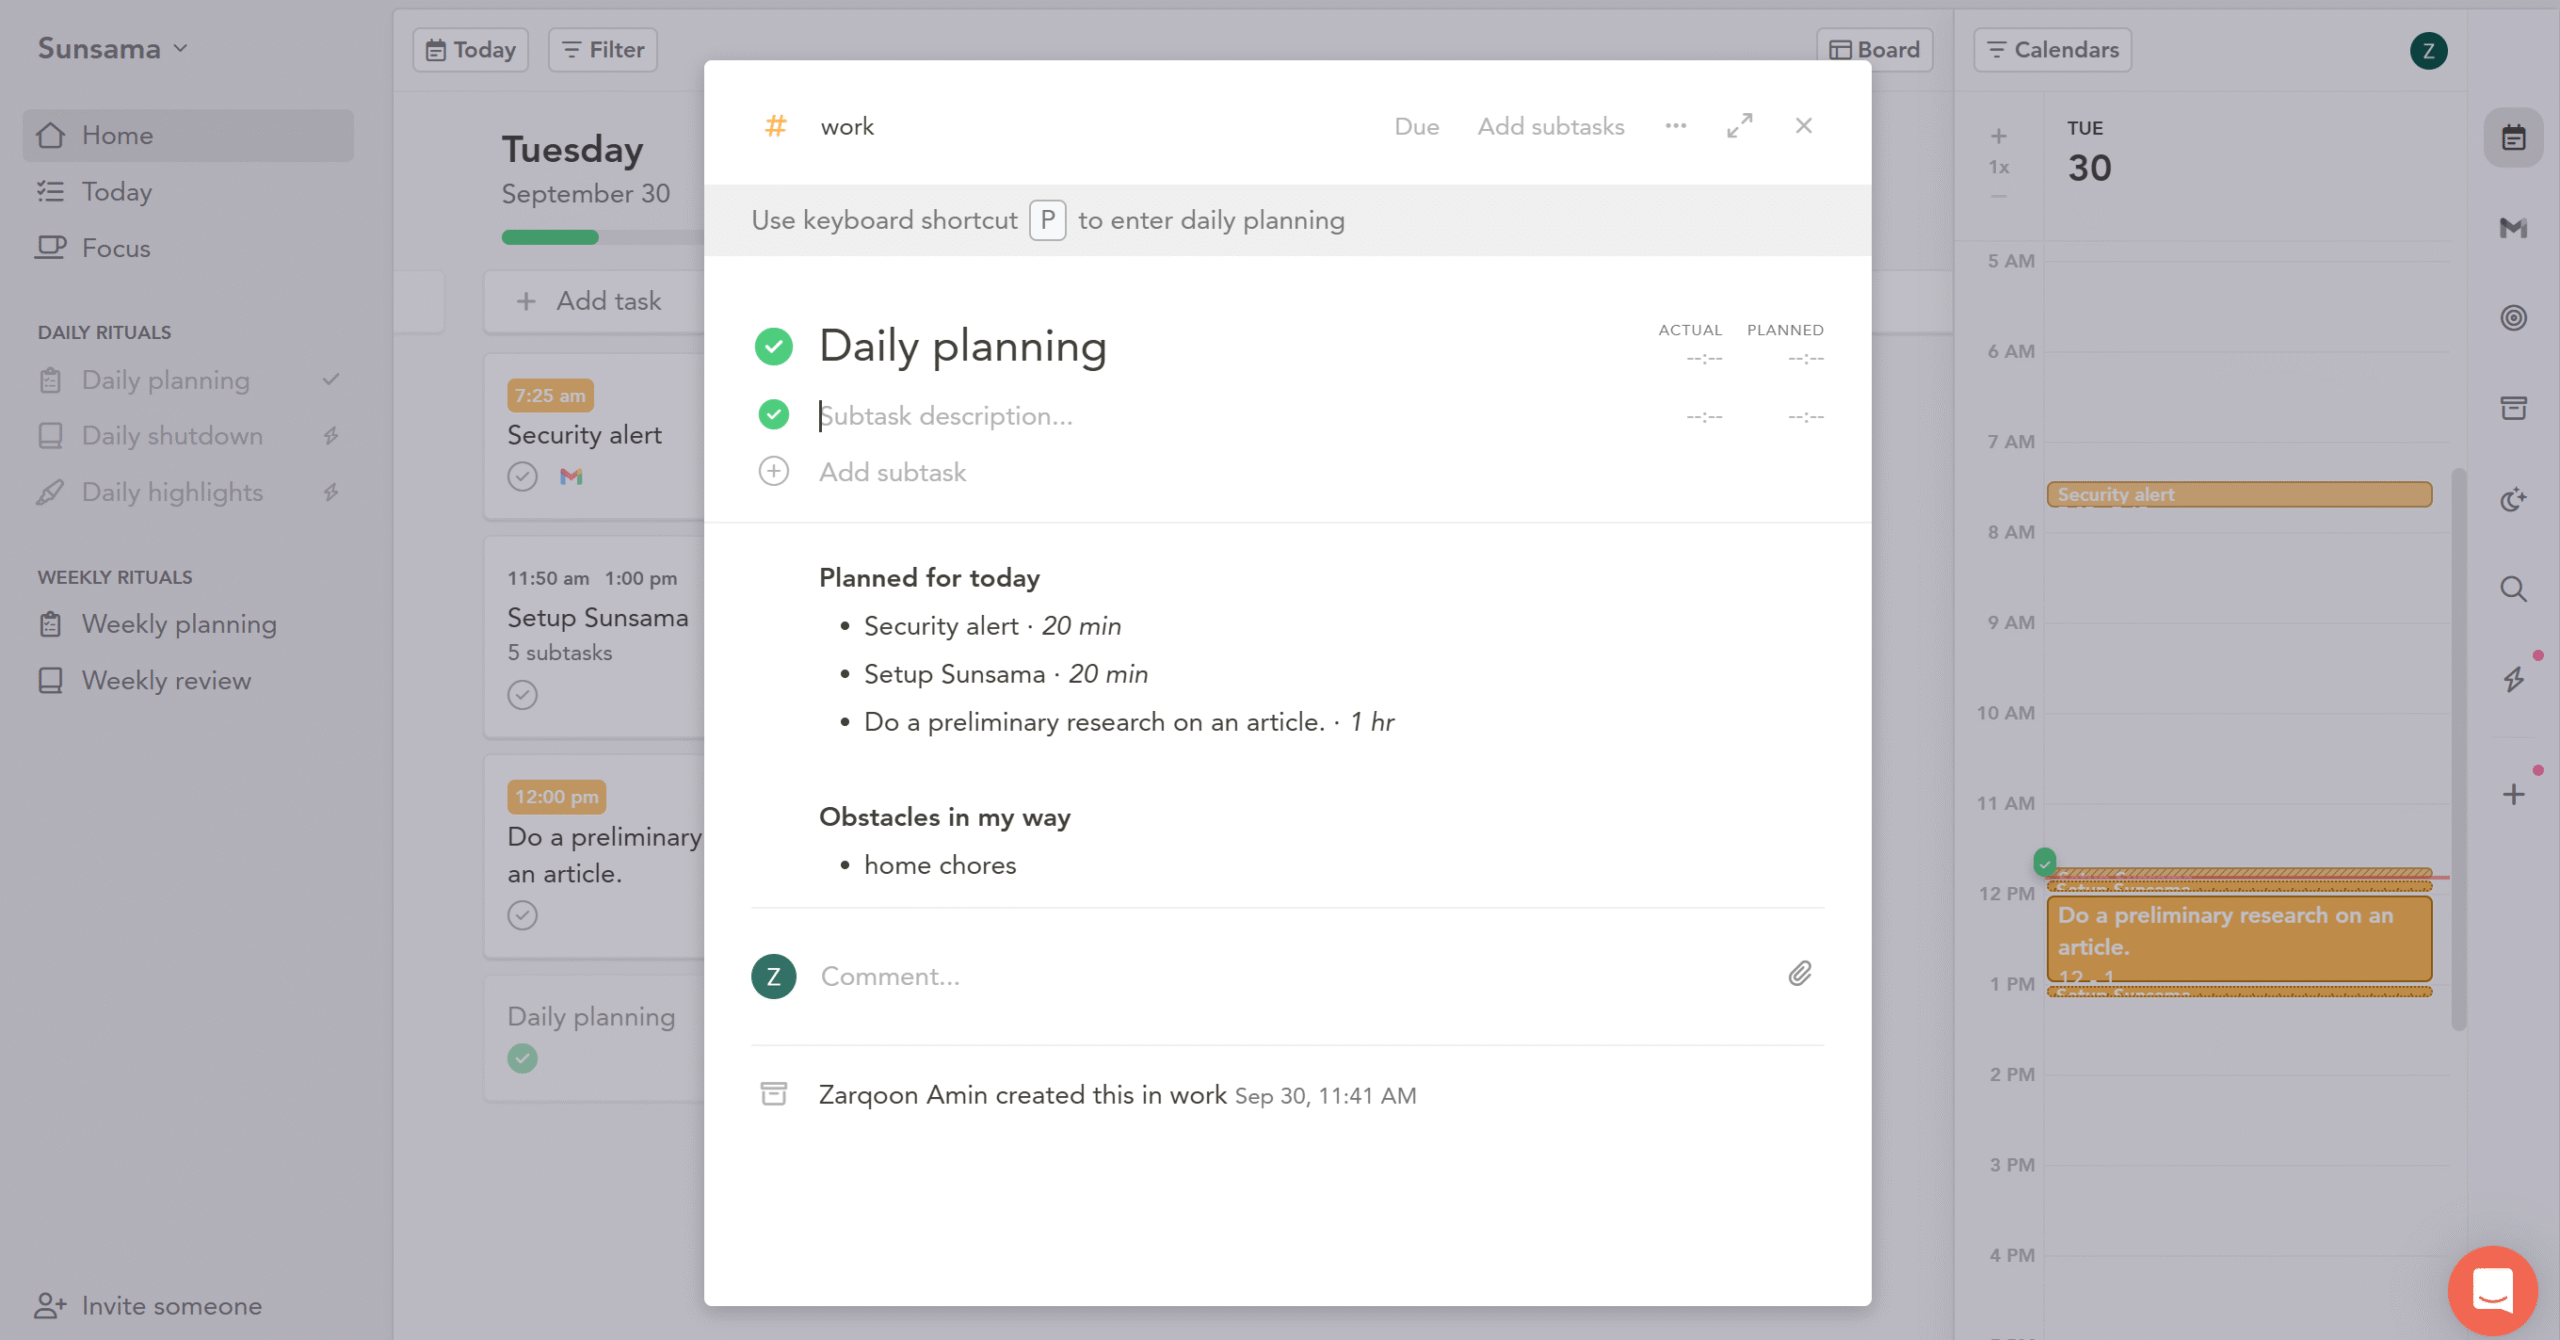Viewport: 2560px width, 1340px height.
Task: Click the lightning icon beside Daily highlights
Action: pos(331,492)
